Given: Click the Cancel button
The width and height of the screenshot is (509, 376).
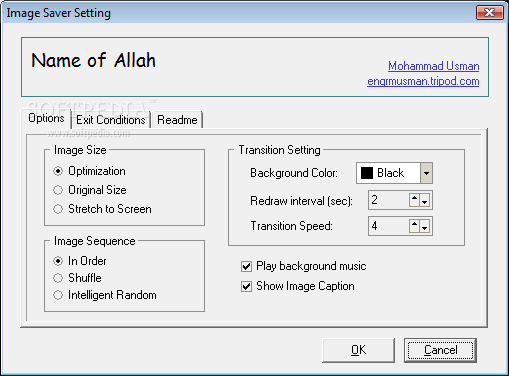Looking at the screenshot, I should tap(440, 350).
